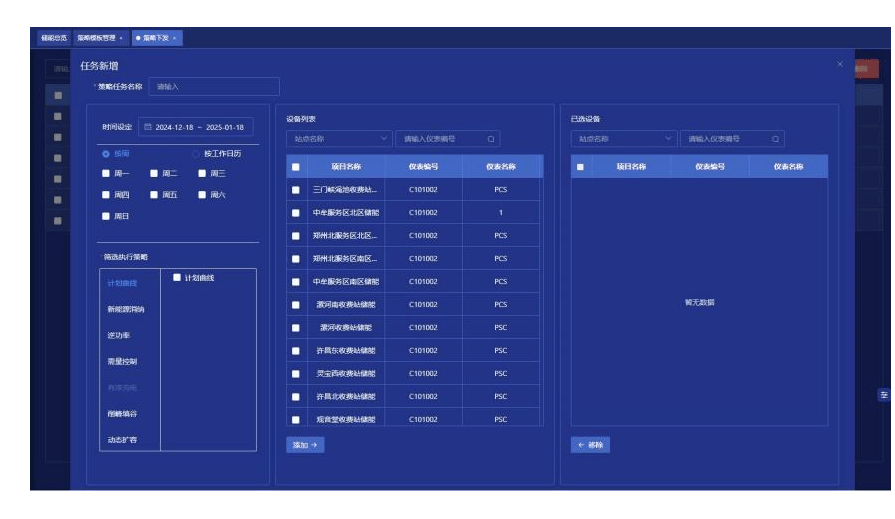This screenshot has height=519, width=895.
Task: Close the 策略下发 tab with its x icon
Action: 174,38
